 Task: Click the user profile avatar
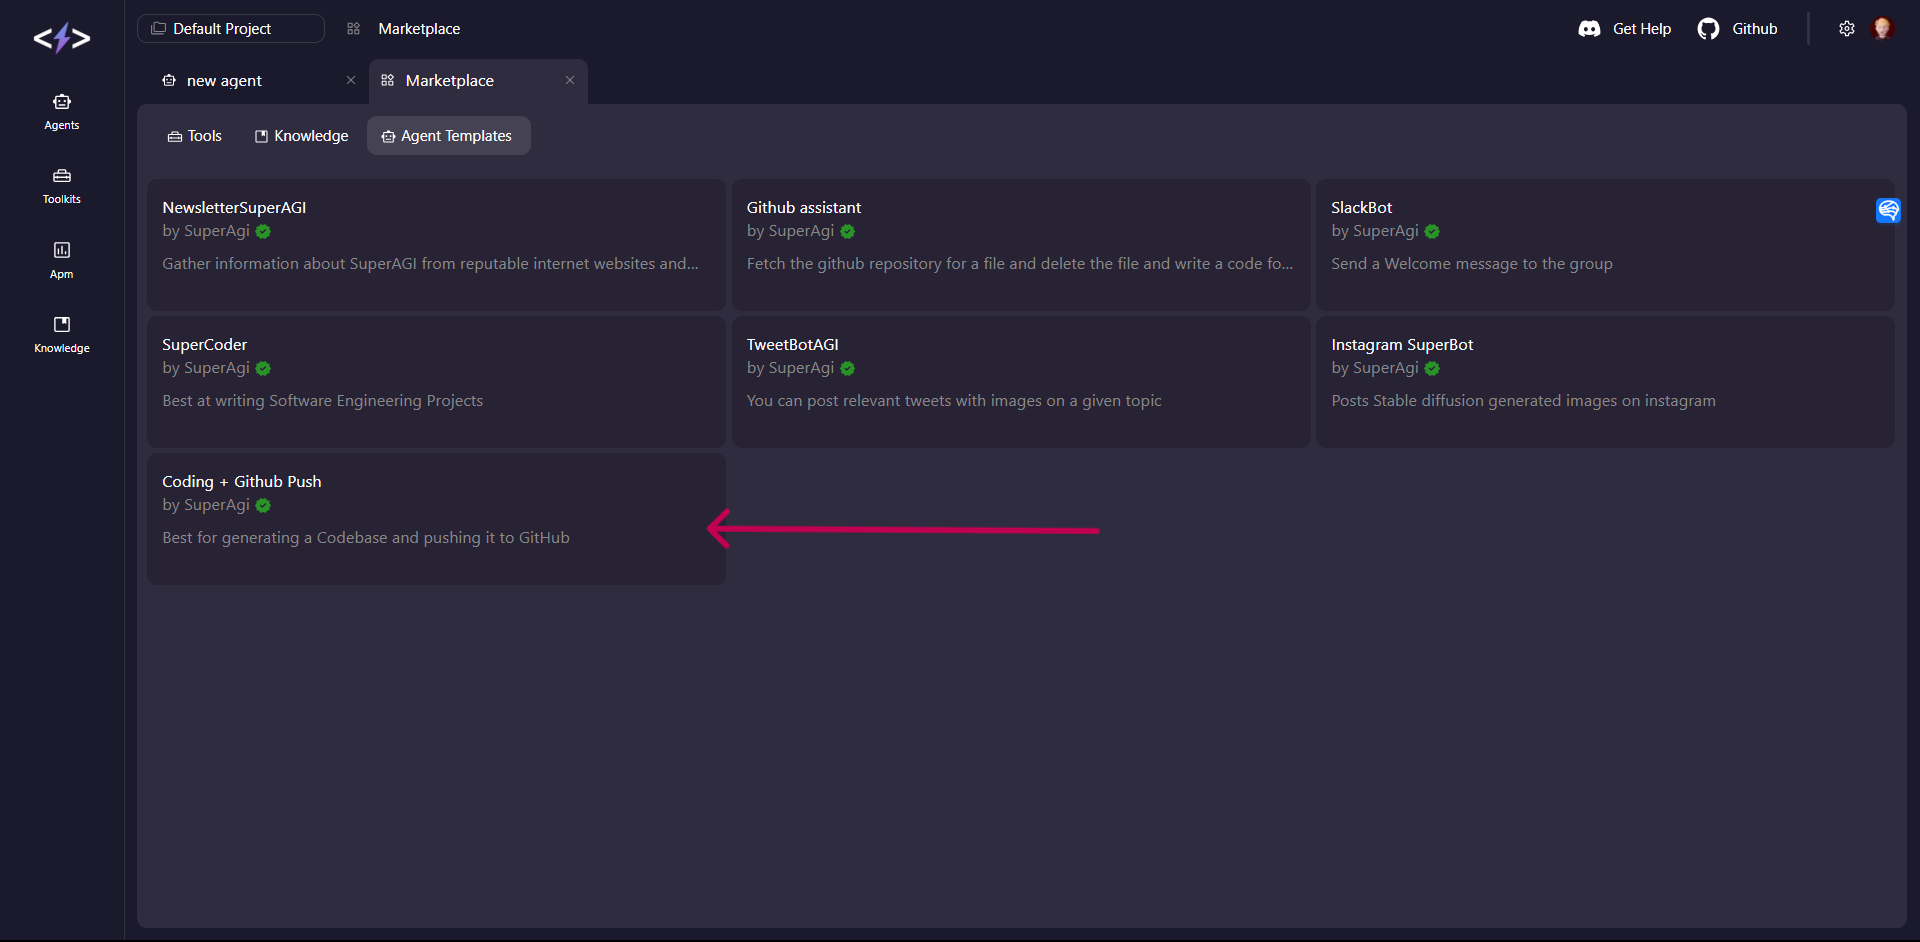[x=1882, y=28]
